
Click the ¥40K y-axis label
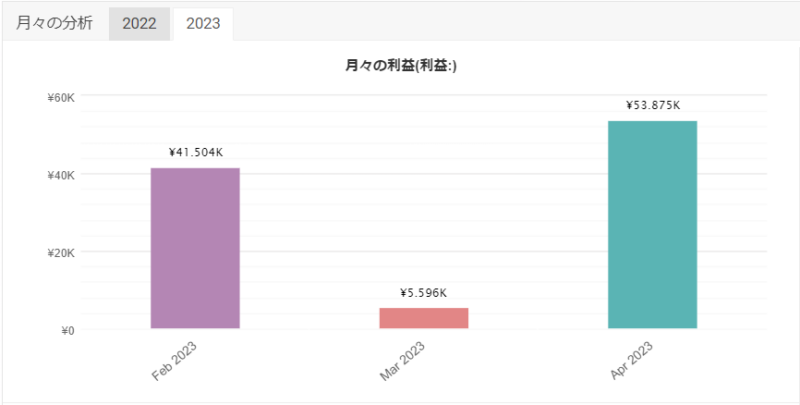coord(61,175)
